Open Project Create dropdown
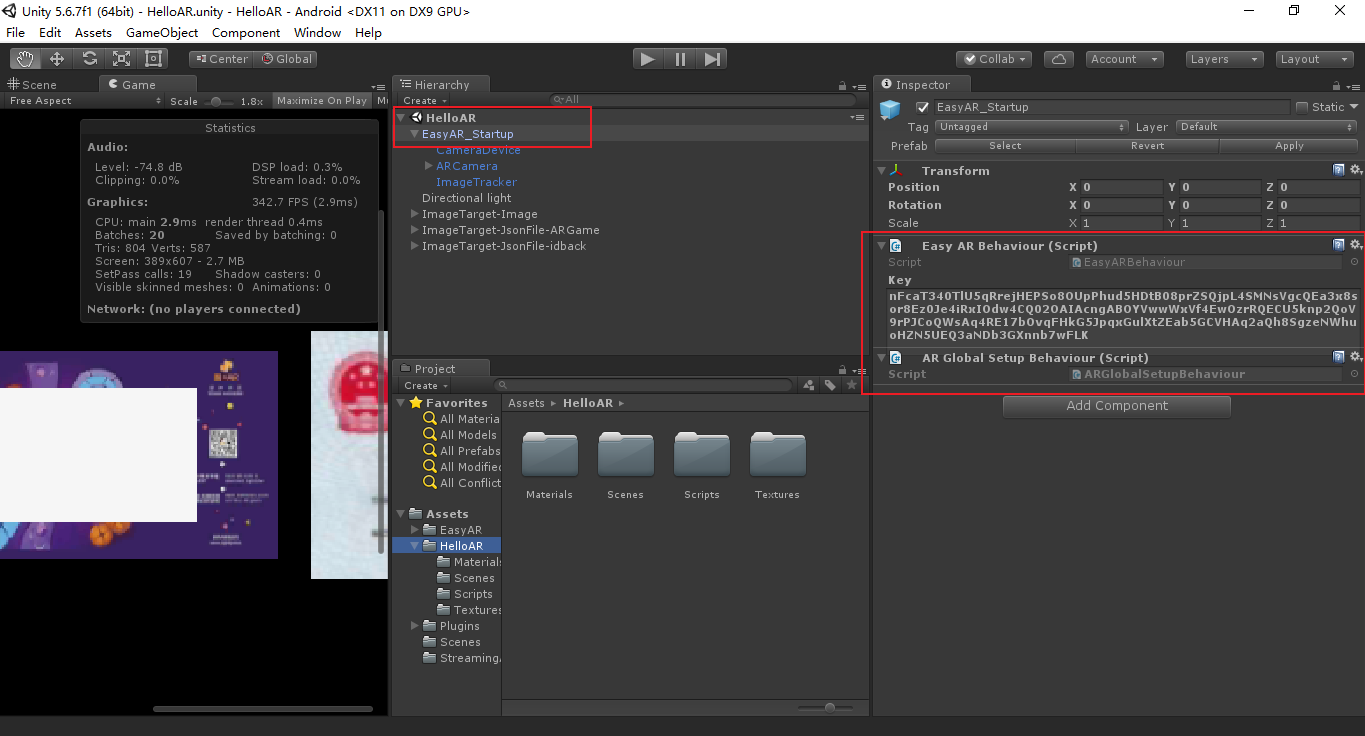Image resolution: width=1365 pixels, height=736 pixels. (x=425, y=385)
